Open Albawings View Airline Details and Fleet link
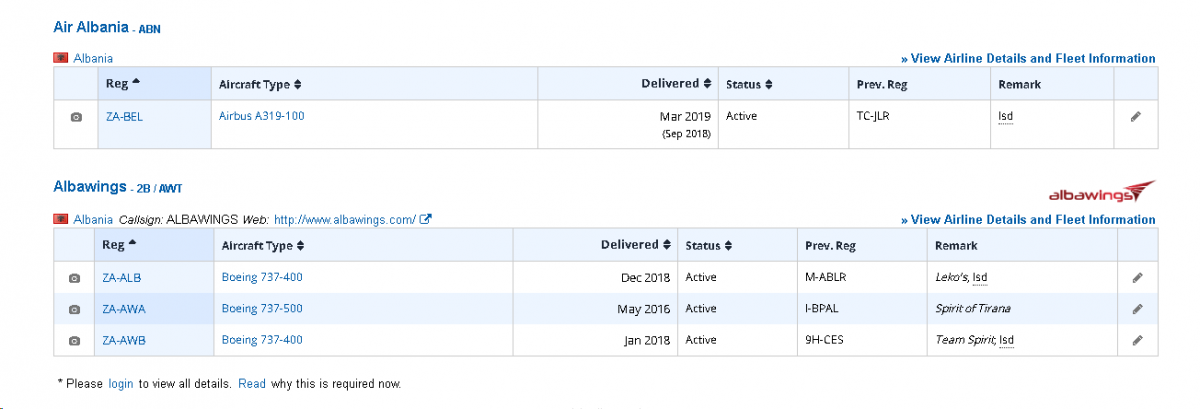1200x409 pixels. (x=1028, y=220)
